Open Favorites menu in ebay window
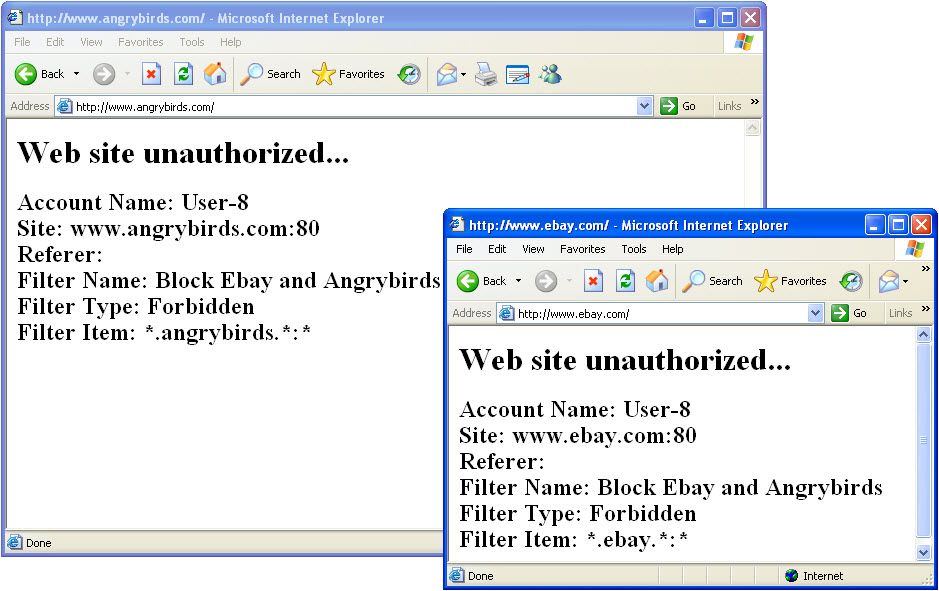The image size is (939, 591). coord(583,248)
